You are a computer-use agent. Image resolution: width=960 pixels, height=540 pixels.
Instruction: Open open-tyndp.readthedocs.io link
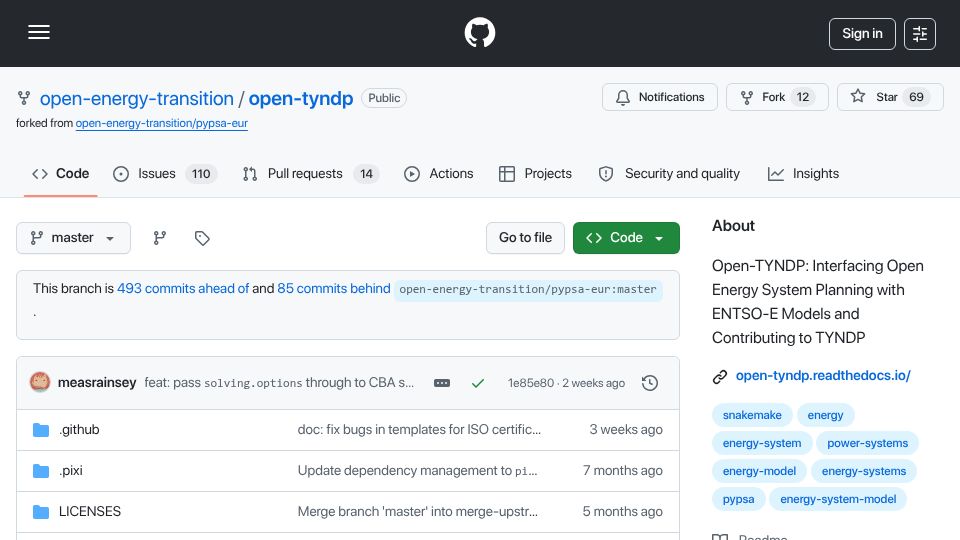[823, 375]
